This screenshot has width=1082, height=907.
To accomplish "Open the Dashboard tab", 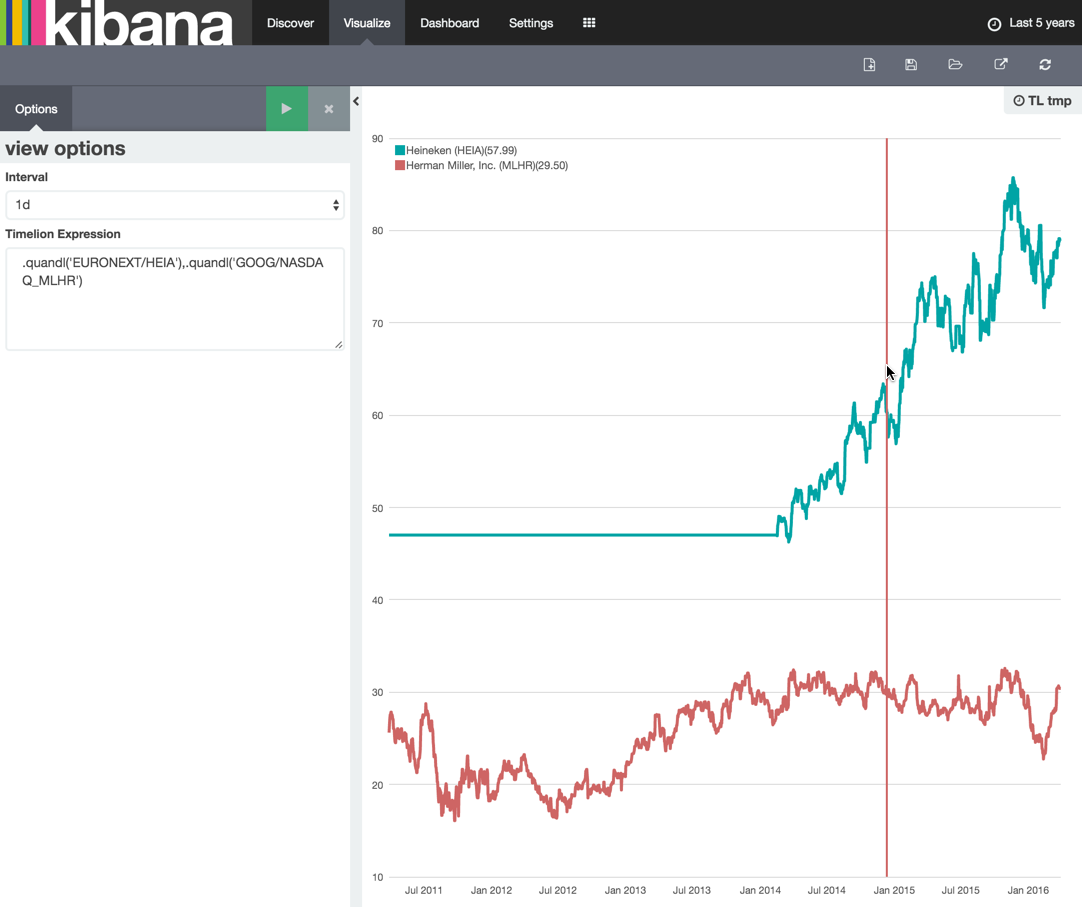I will pyautogui.click(x=449, y=23).
